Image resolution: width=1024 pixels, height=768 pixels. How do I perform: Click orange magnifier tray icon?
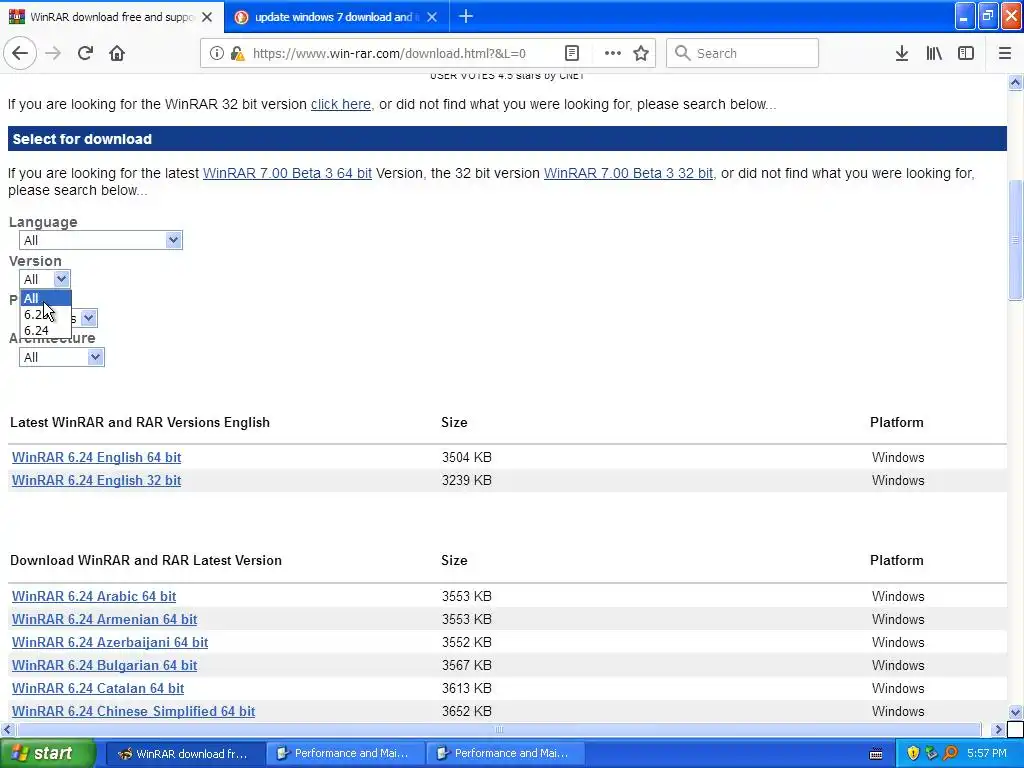tap(950, 753)
